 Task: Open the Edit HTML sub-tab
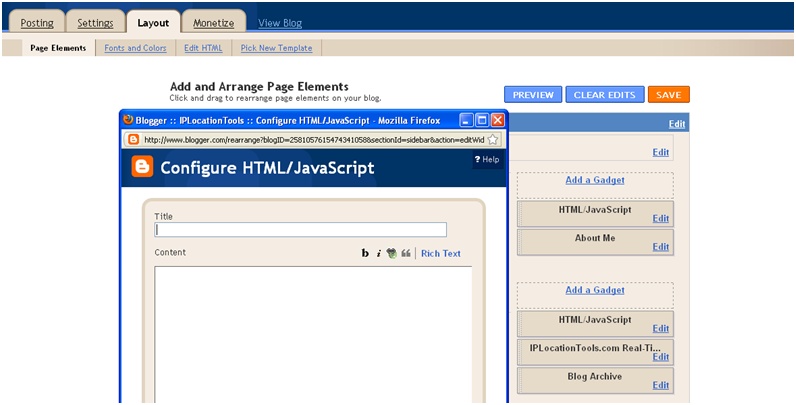coord(203,48)
